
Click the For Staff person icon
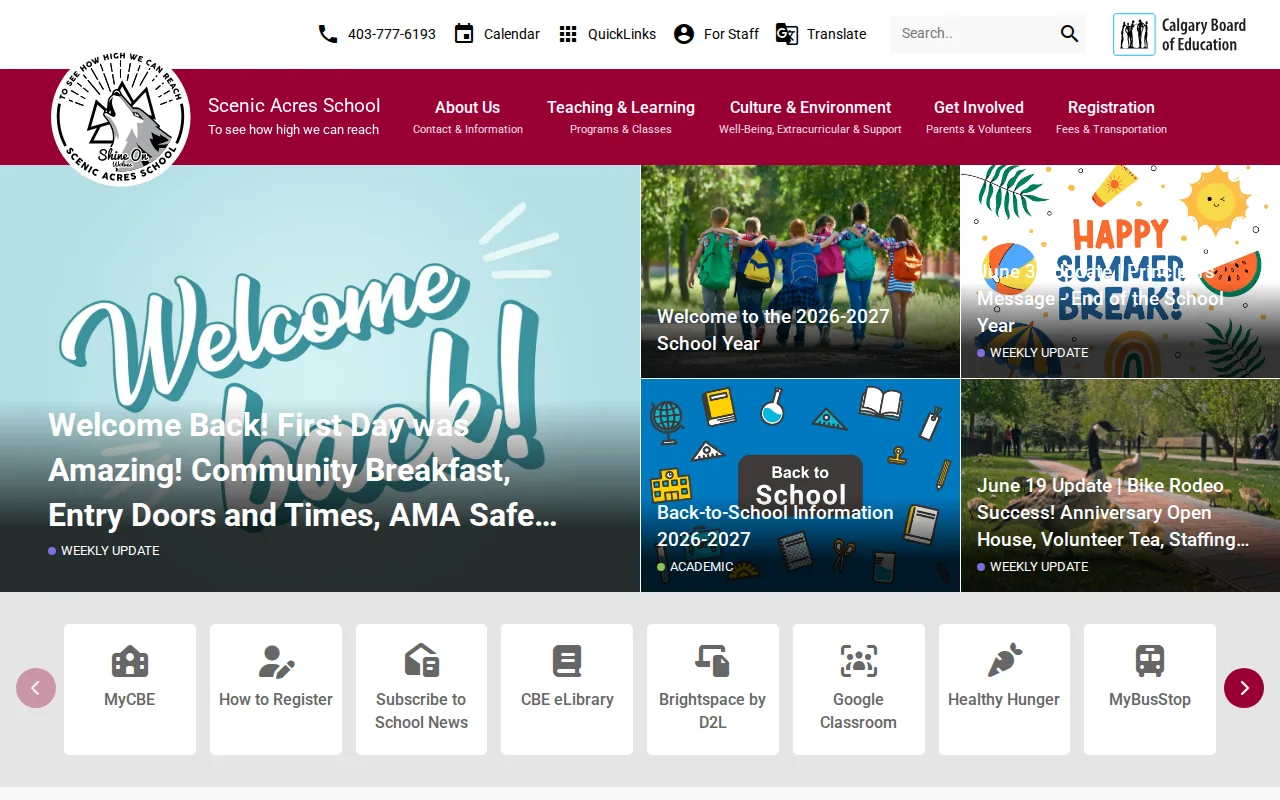click(684, 34)
